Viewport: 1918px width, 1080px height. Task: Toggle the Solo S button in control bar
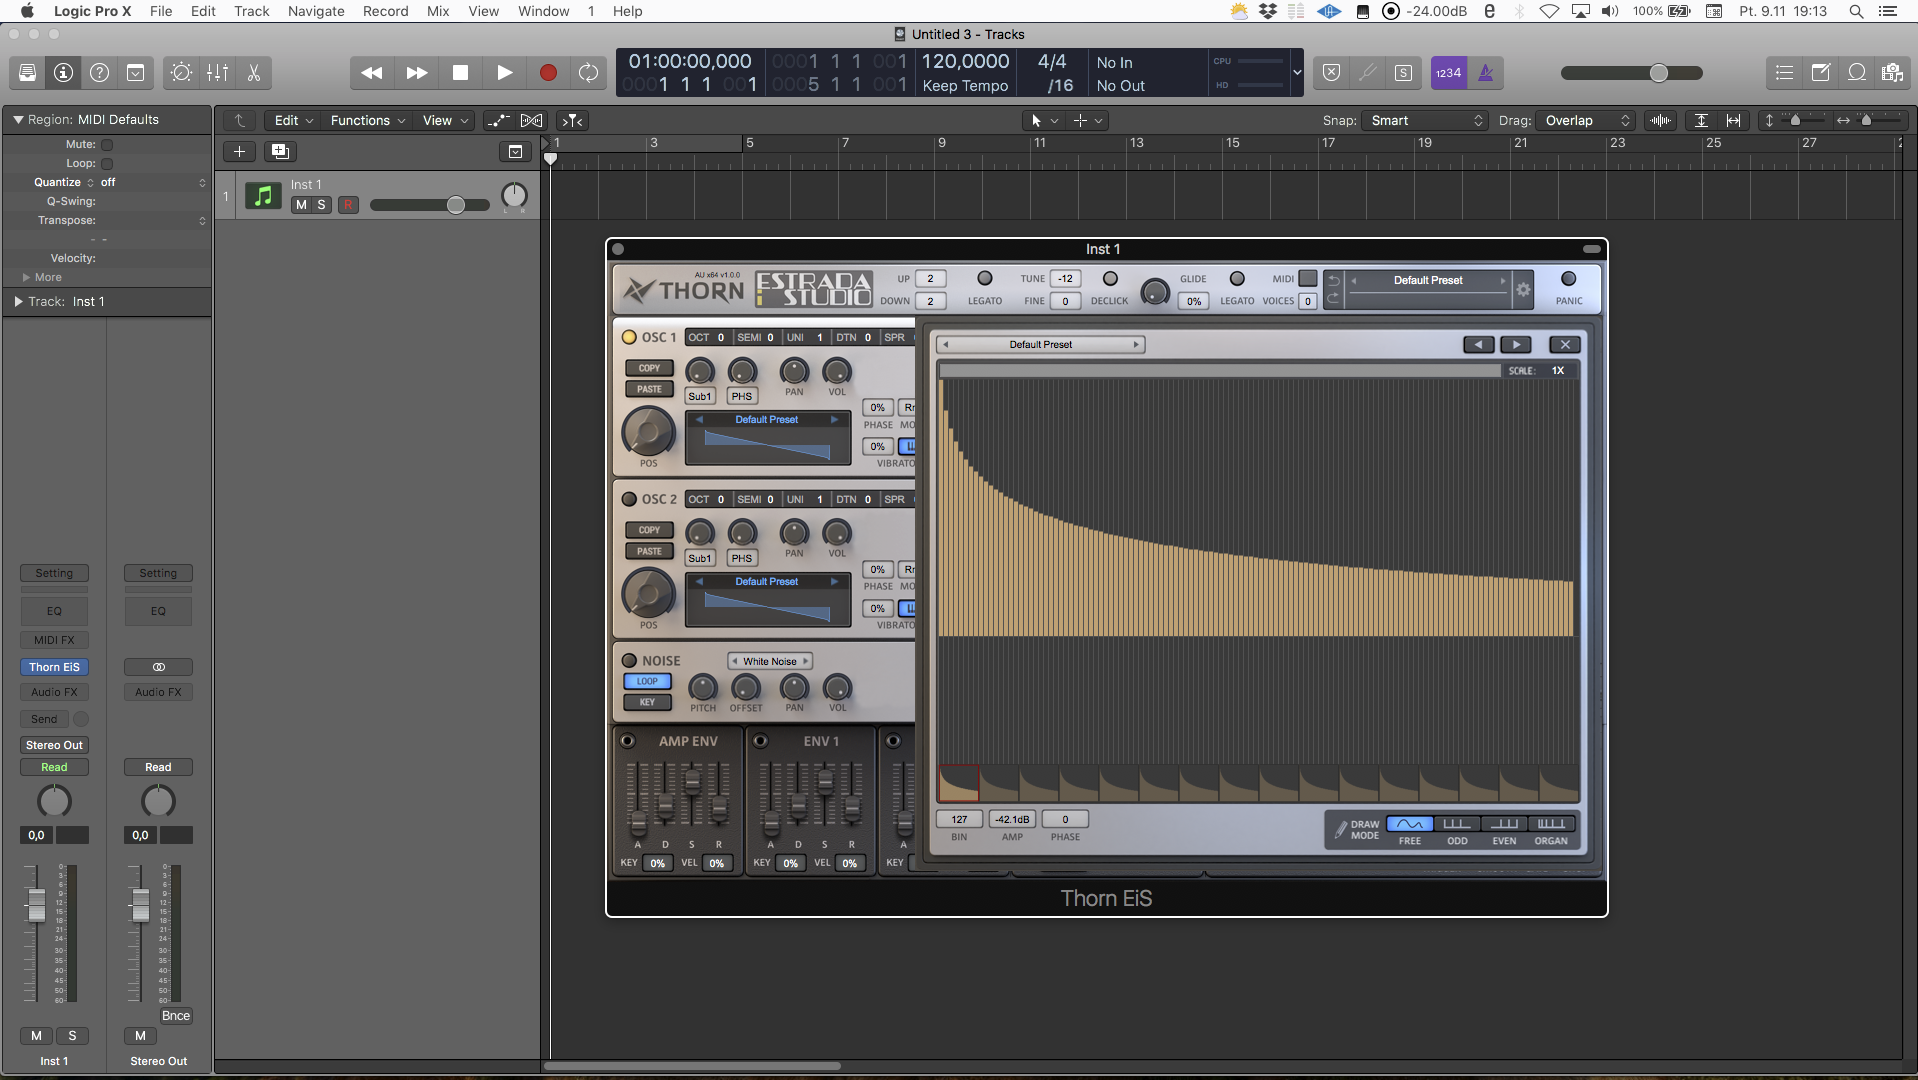click(1403, 73)
